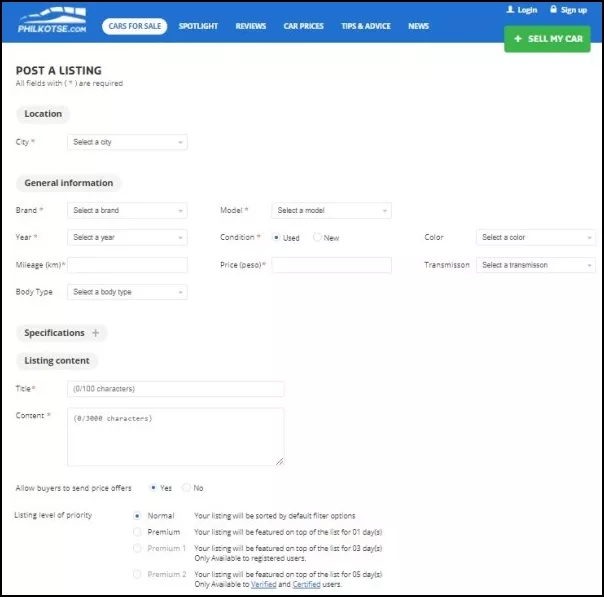Click "Listing level of priority" label

click(53, 515)
